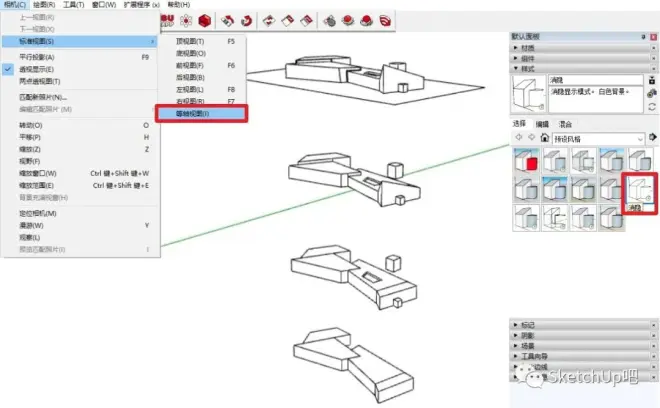
Task: Choose 顶视图(T) top view
Action: 203,41
